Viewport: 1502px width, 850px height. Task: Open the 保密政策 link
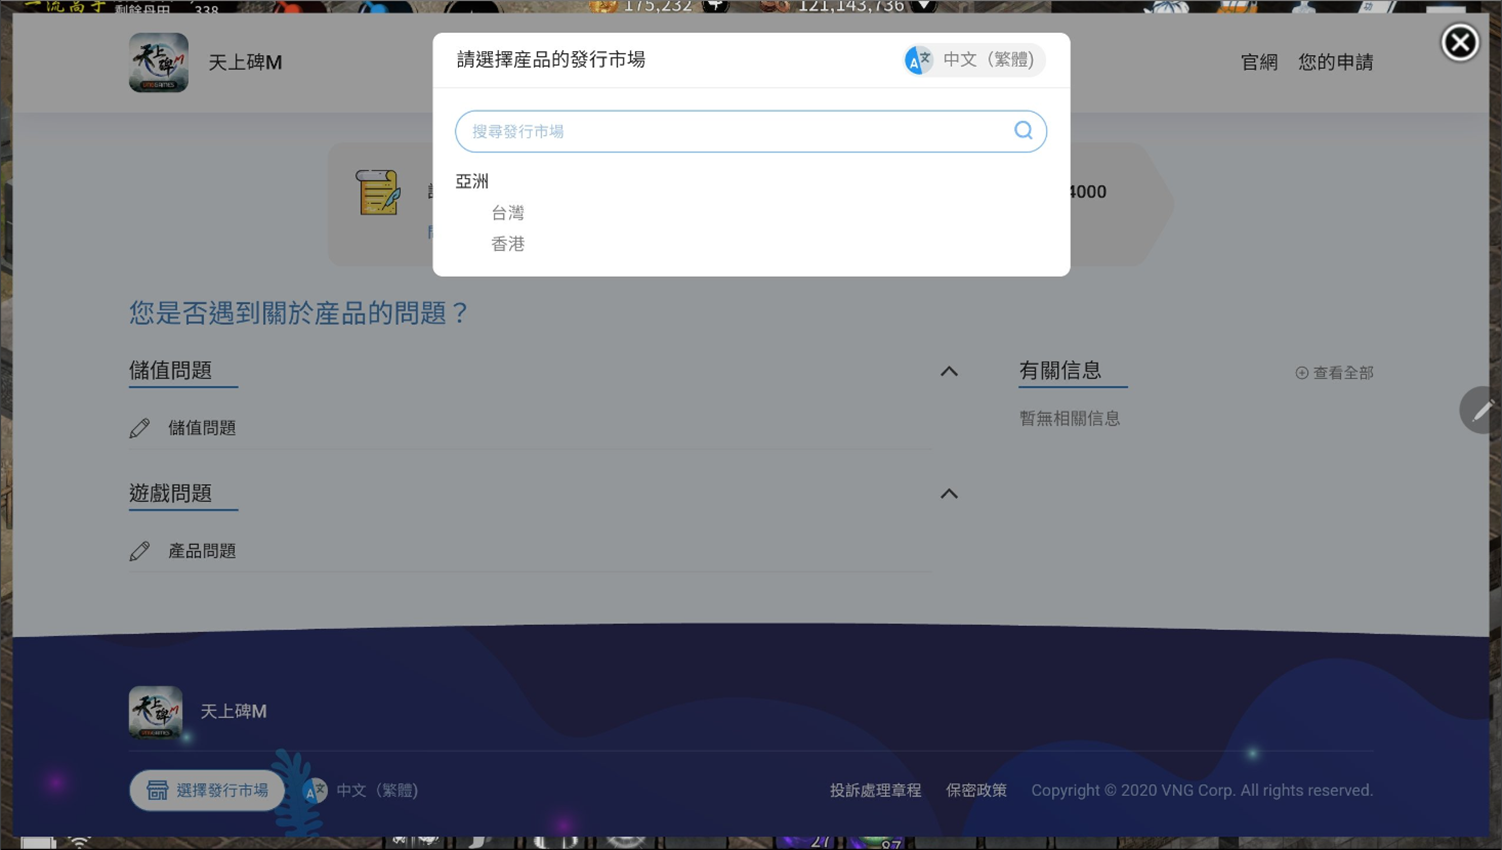point(976,790)
